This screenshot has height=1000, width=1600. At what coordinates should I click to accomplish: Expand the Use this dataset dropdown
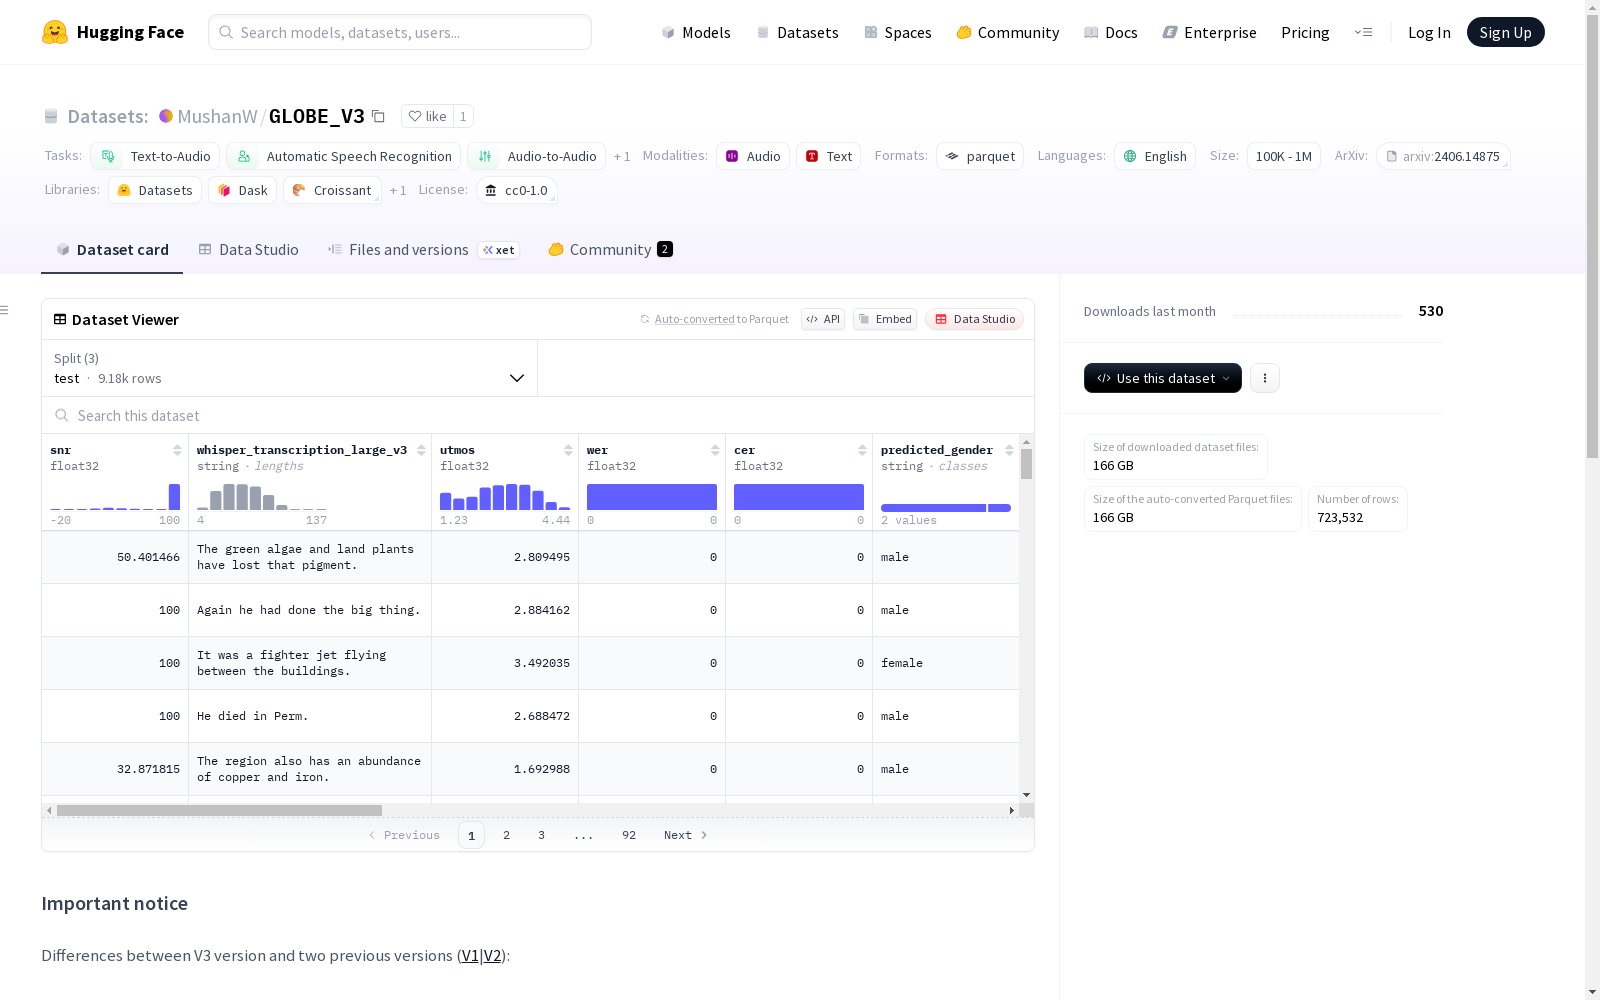(x=1163, y=378)
